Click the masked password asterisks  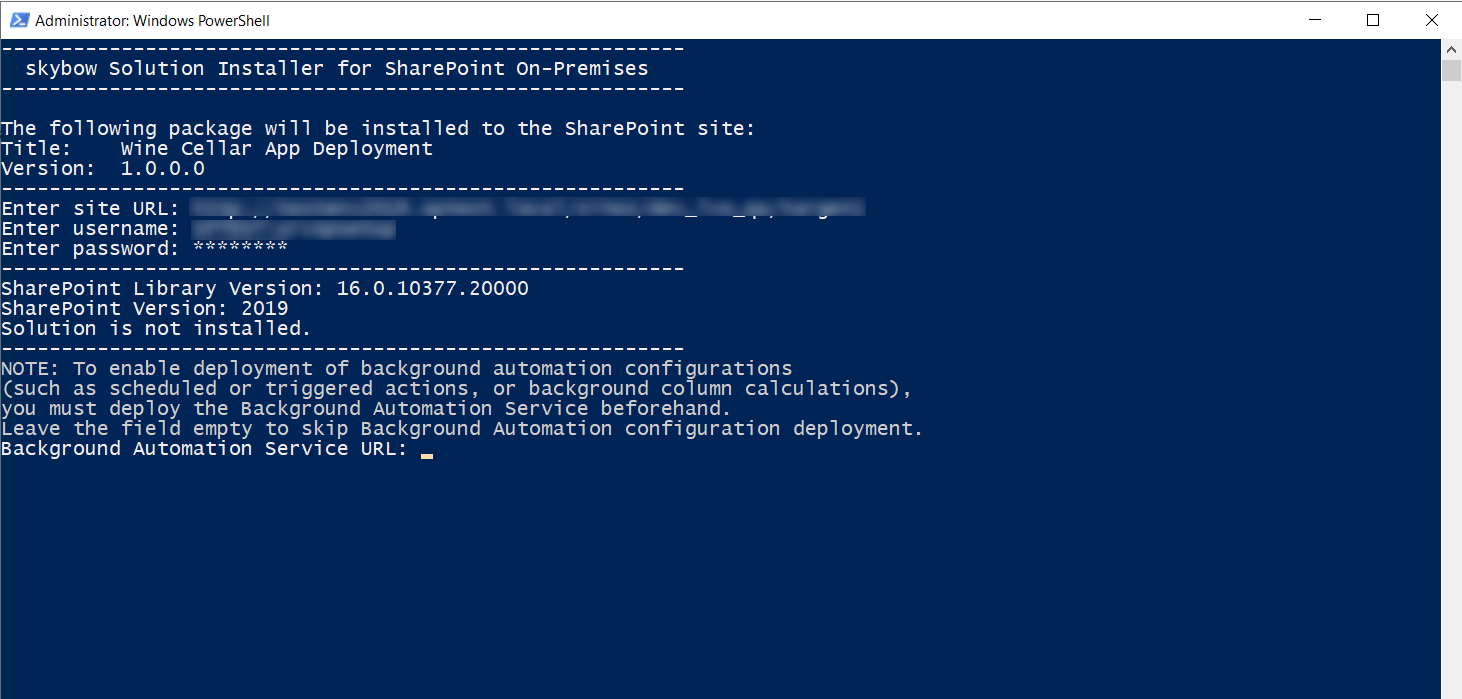238,248
